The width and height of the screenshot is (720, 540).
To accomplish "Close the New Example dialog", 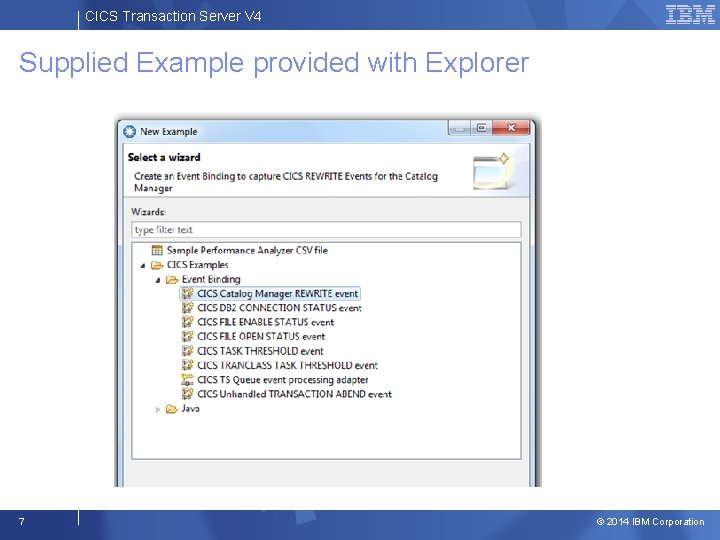I will click(511, 128).
